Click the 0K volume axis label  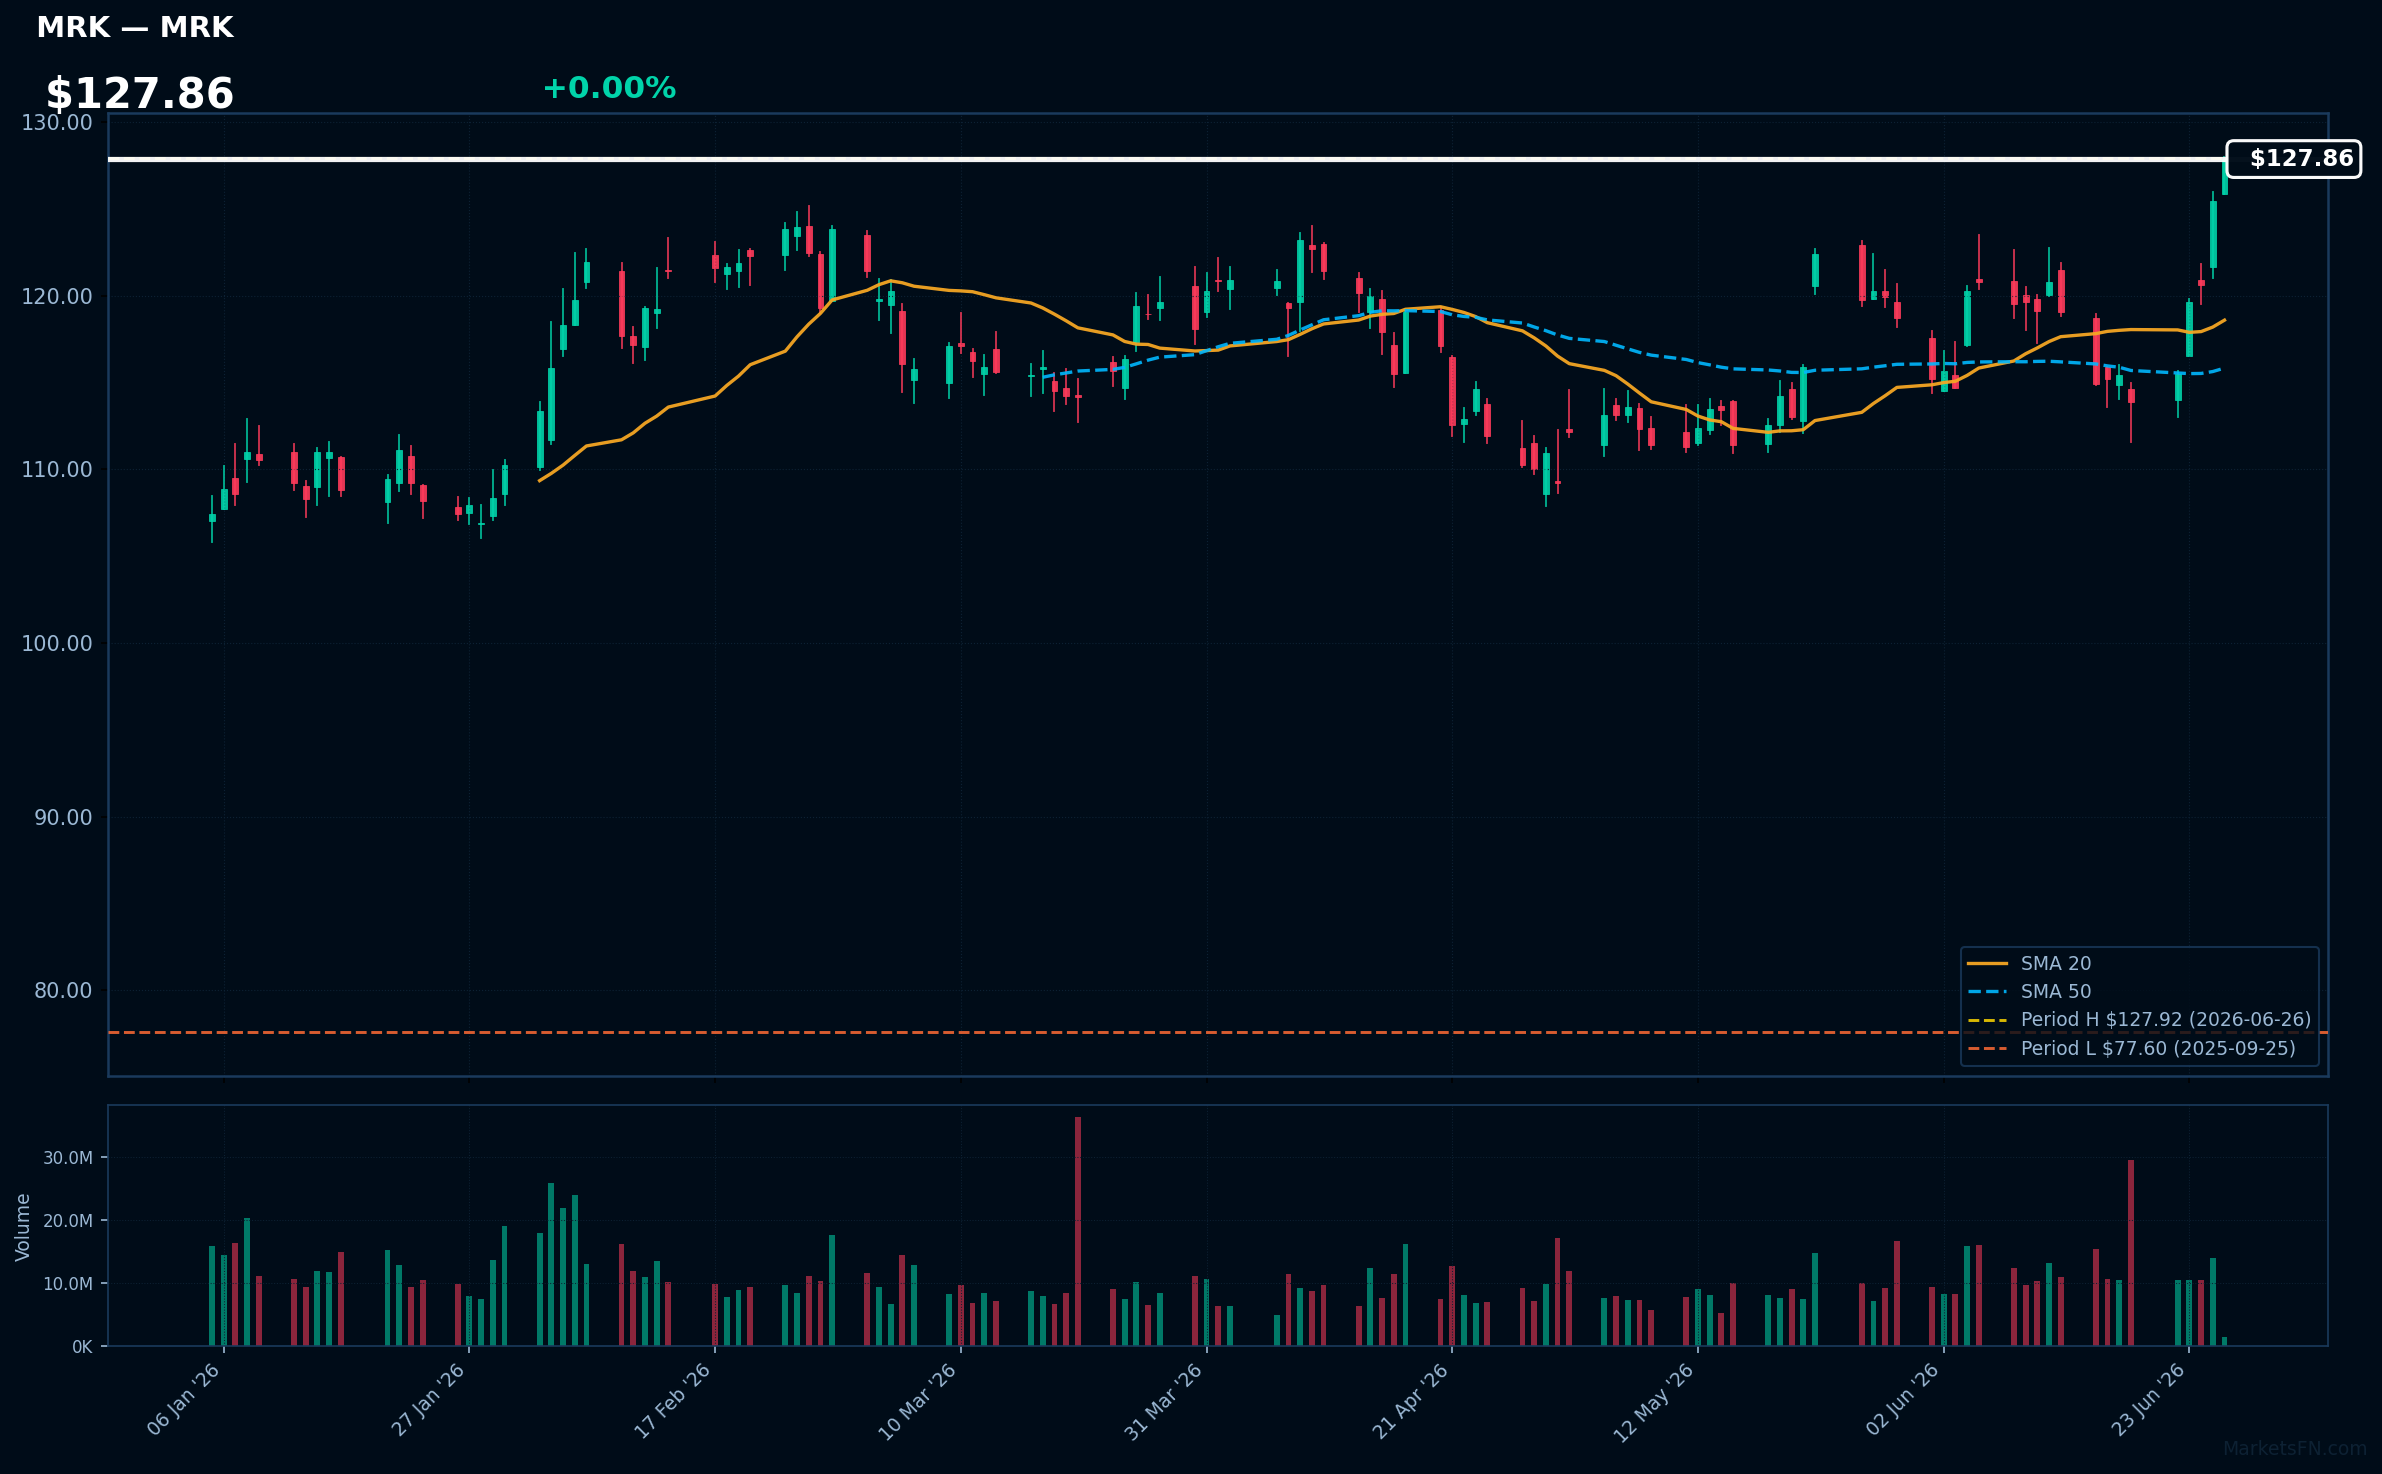(x=82, y=1347)
